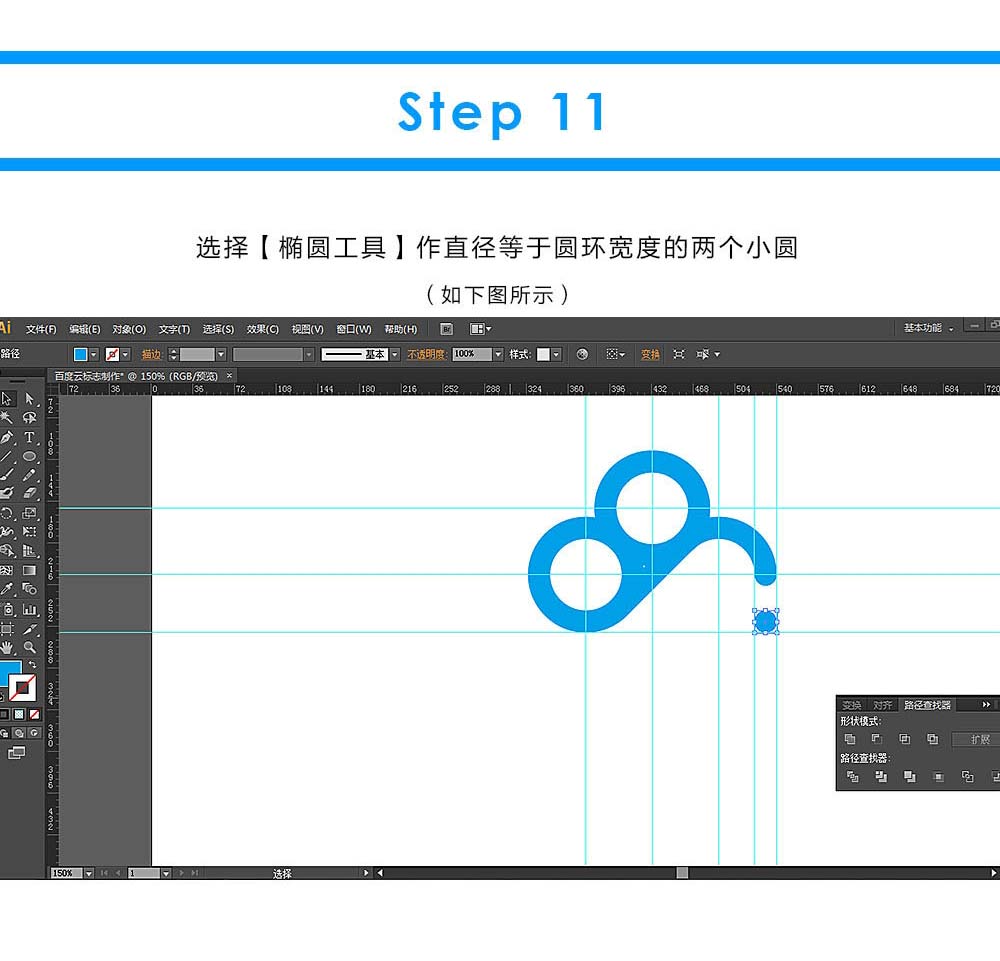
Task: Select the Slice tool
Action: 29,629
